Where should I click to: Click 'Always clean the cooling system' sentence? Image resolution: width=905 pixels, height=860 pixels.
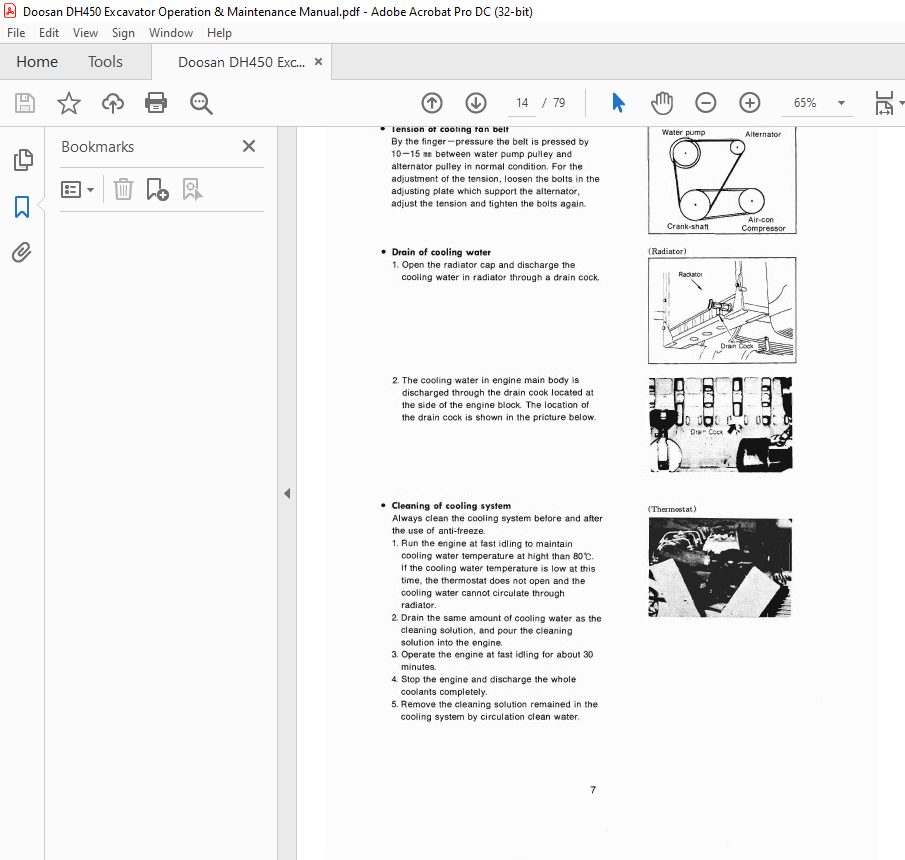(497, 525)
